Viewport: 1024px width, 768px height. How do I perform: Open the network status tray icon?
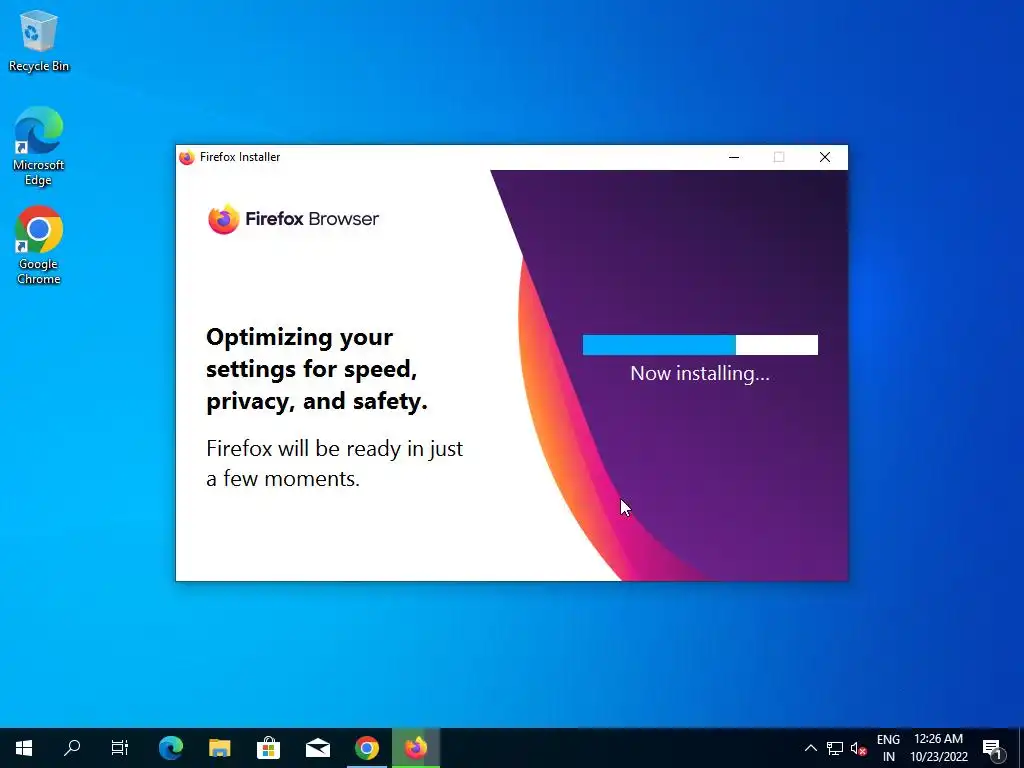pos(835,748)
